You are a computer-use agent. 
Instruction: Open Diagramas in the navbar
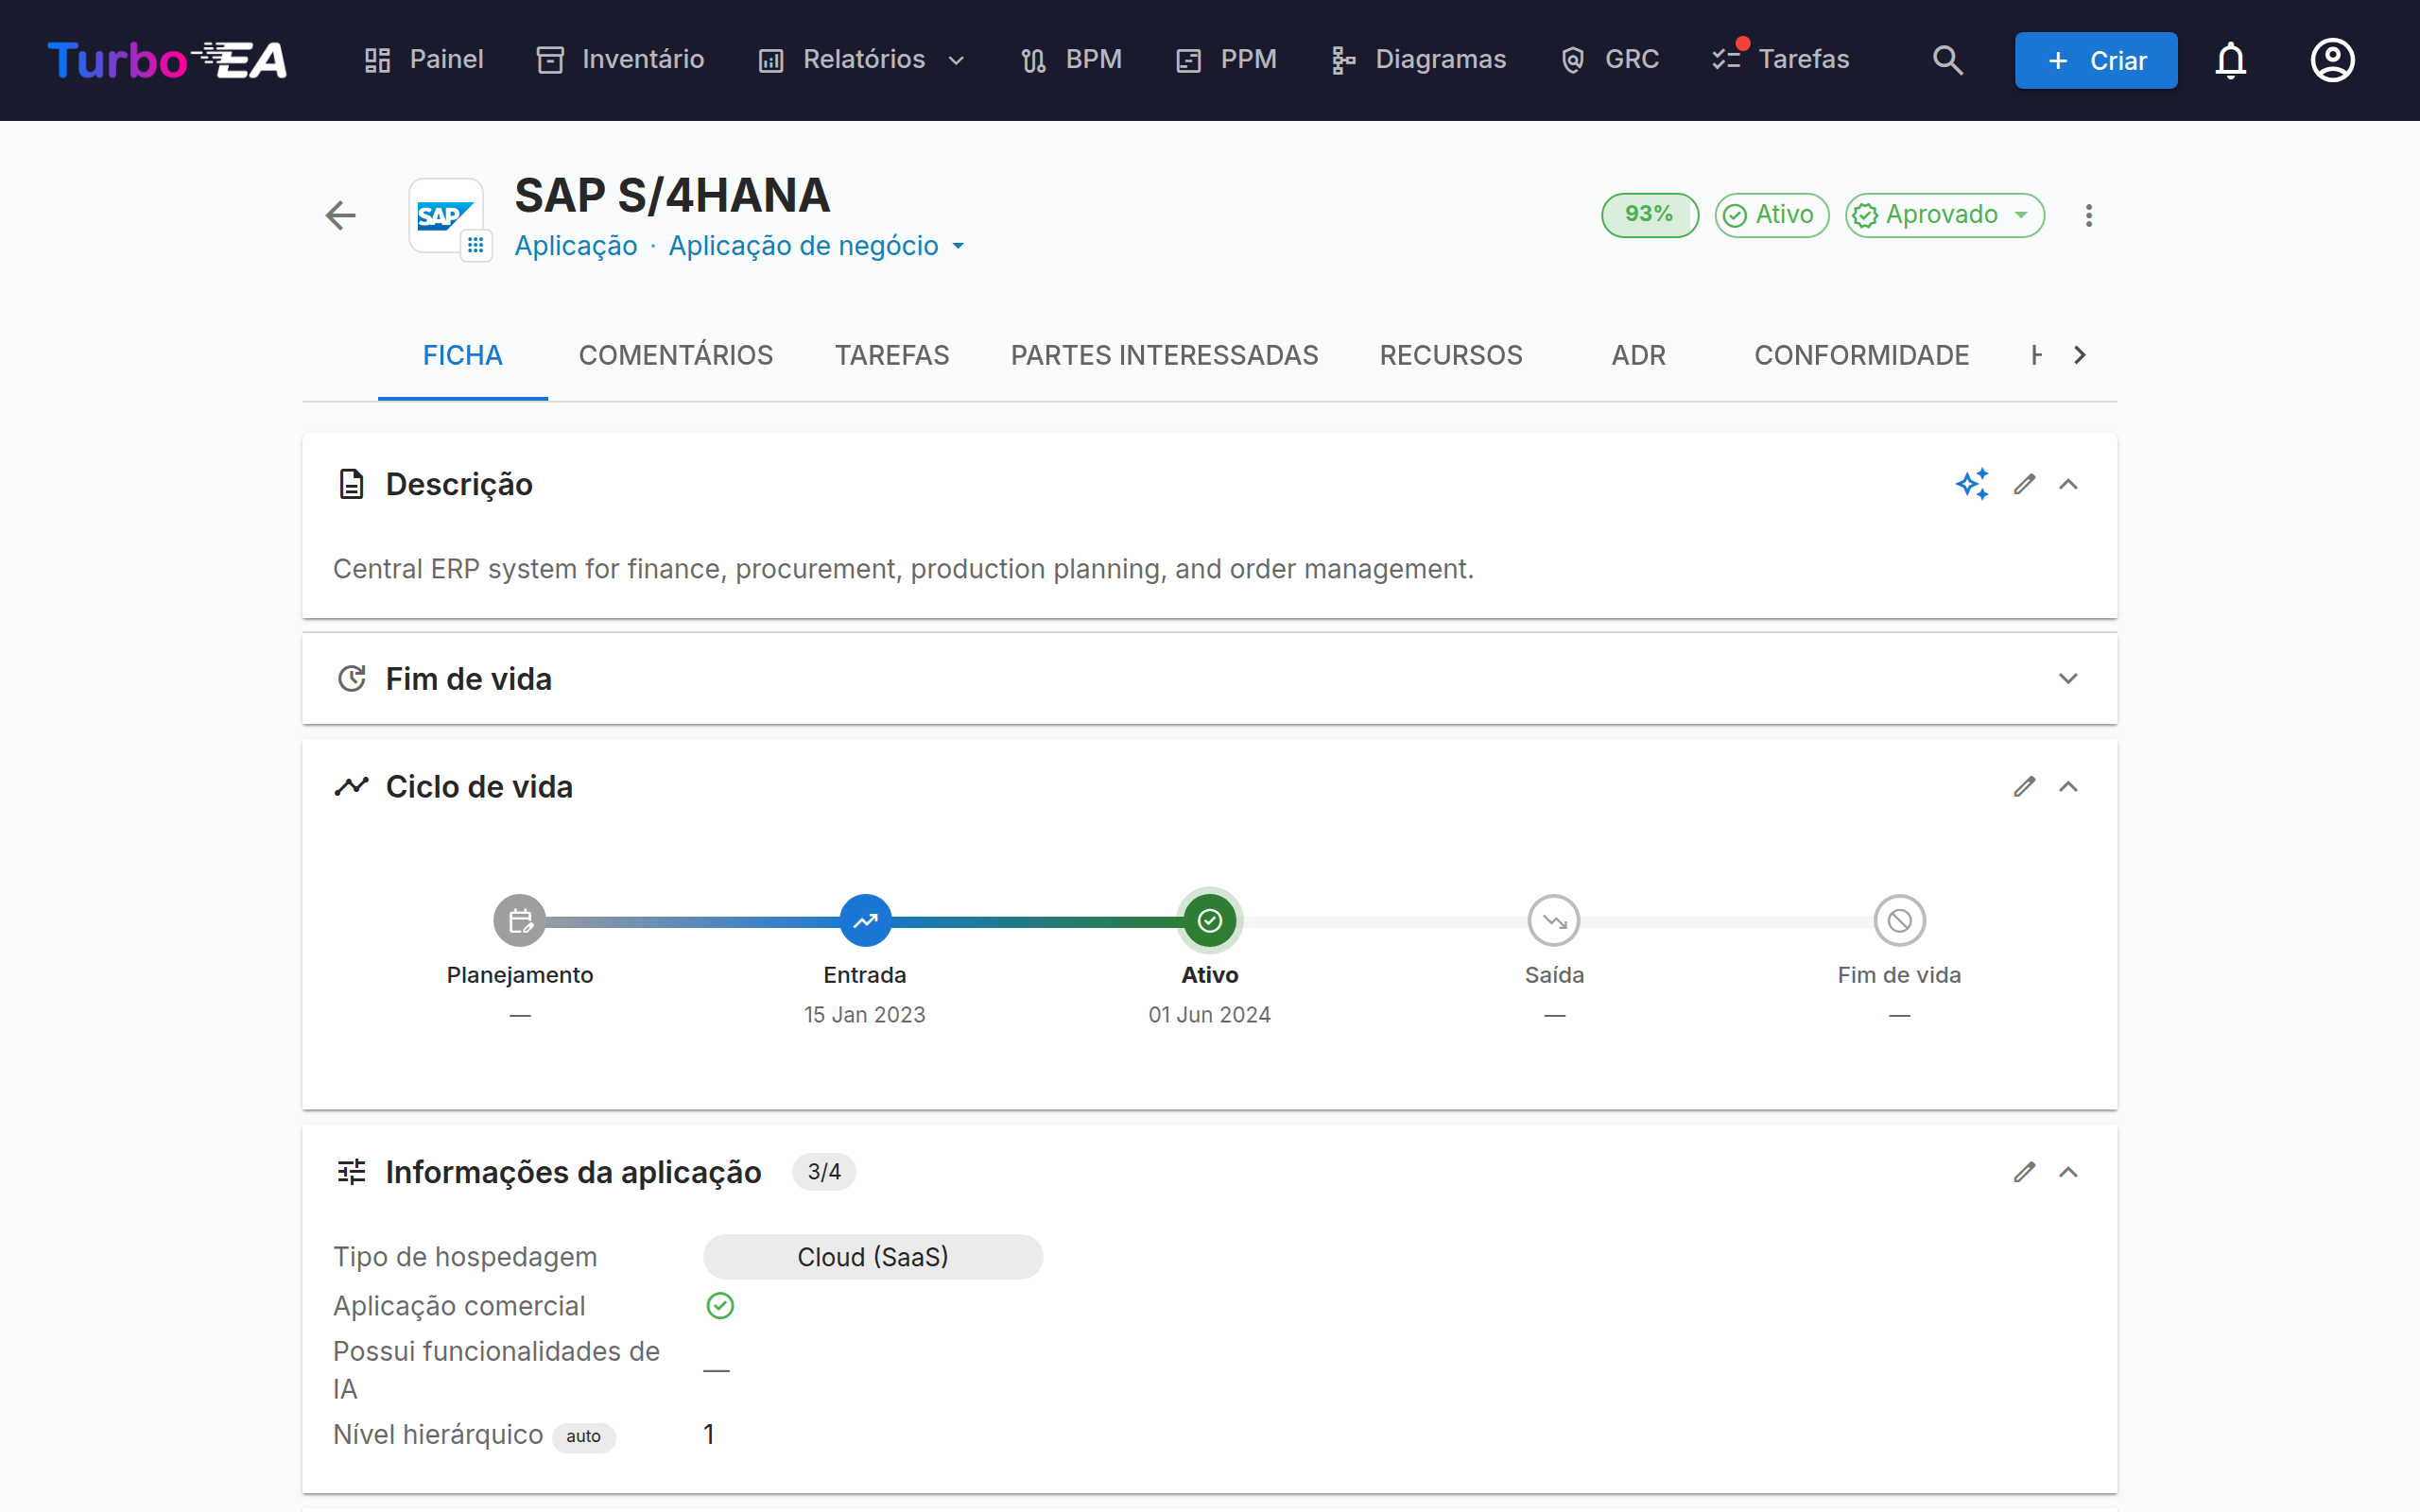[1419, 60]
